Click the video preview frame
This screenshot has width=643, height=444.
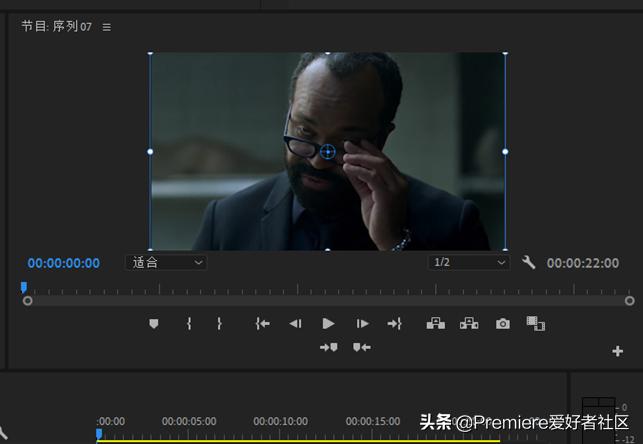coord(328,151)
